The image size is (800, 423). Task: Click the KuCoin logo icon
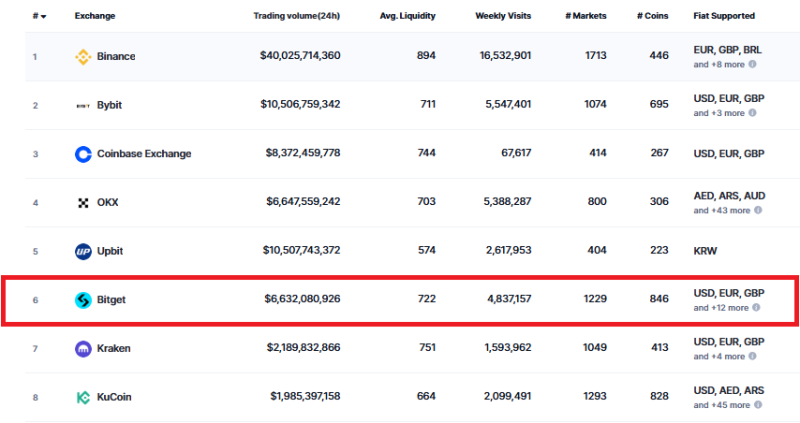tap(83, 397)
